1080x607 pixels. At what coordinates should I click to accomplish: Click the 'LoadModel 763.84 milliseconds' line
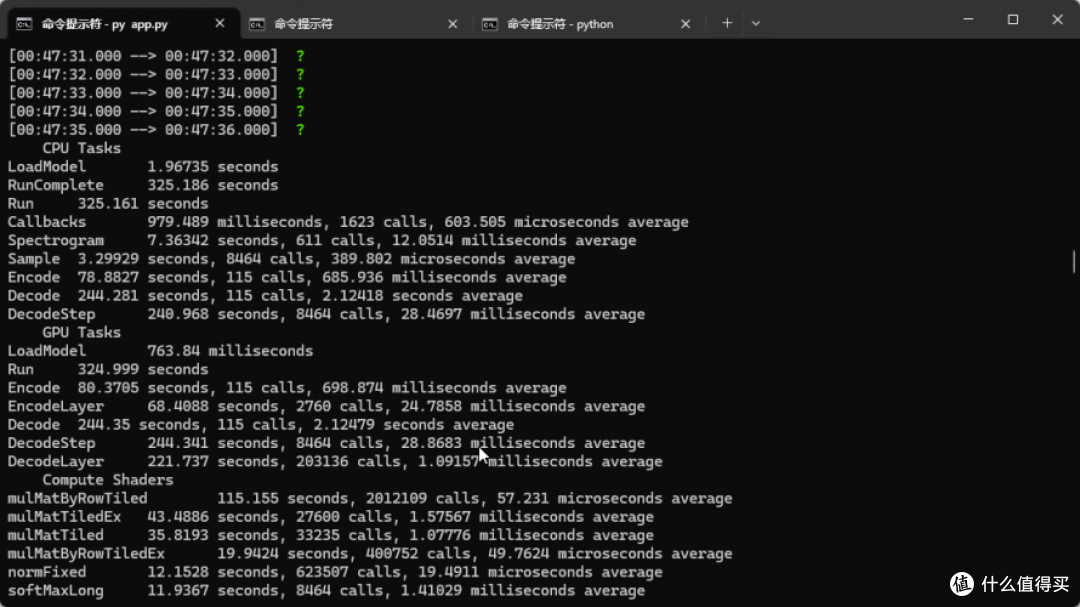click(160, 351)
